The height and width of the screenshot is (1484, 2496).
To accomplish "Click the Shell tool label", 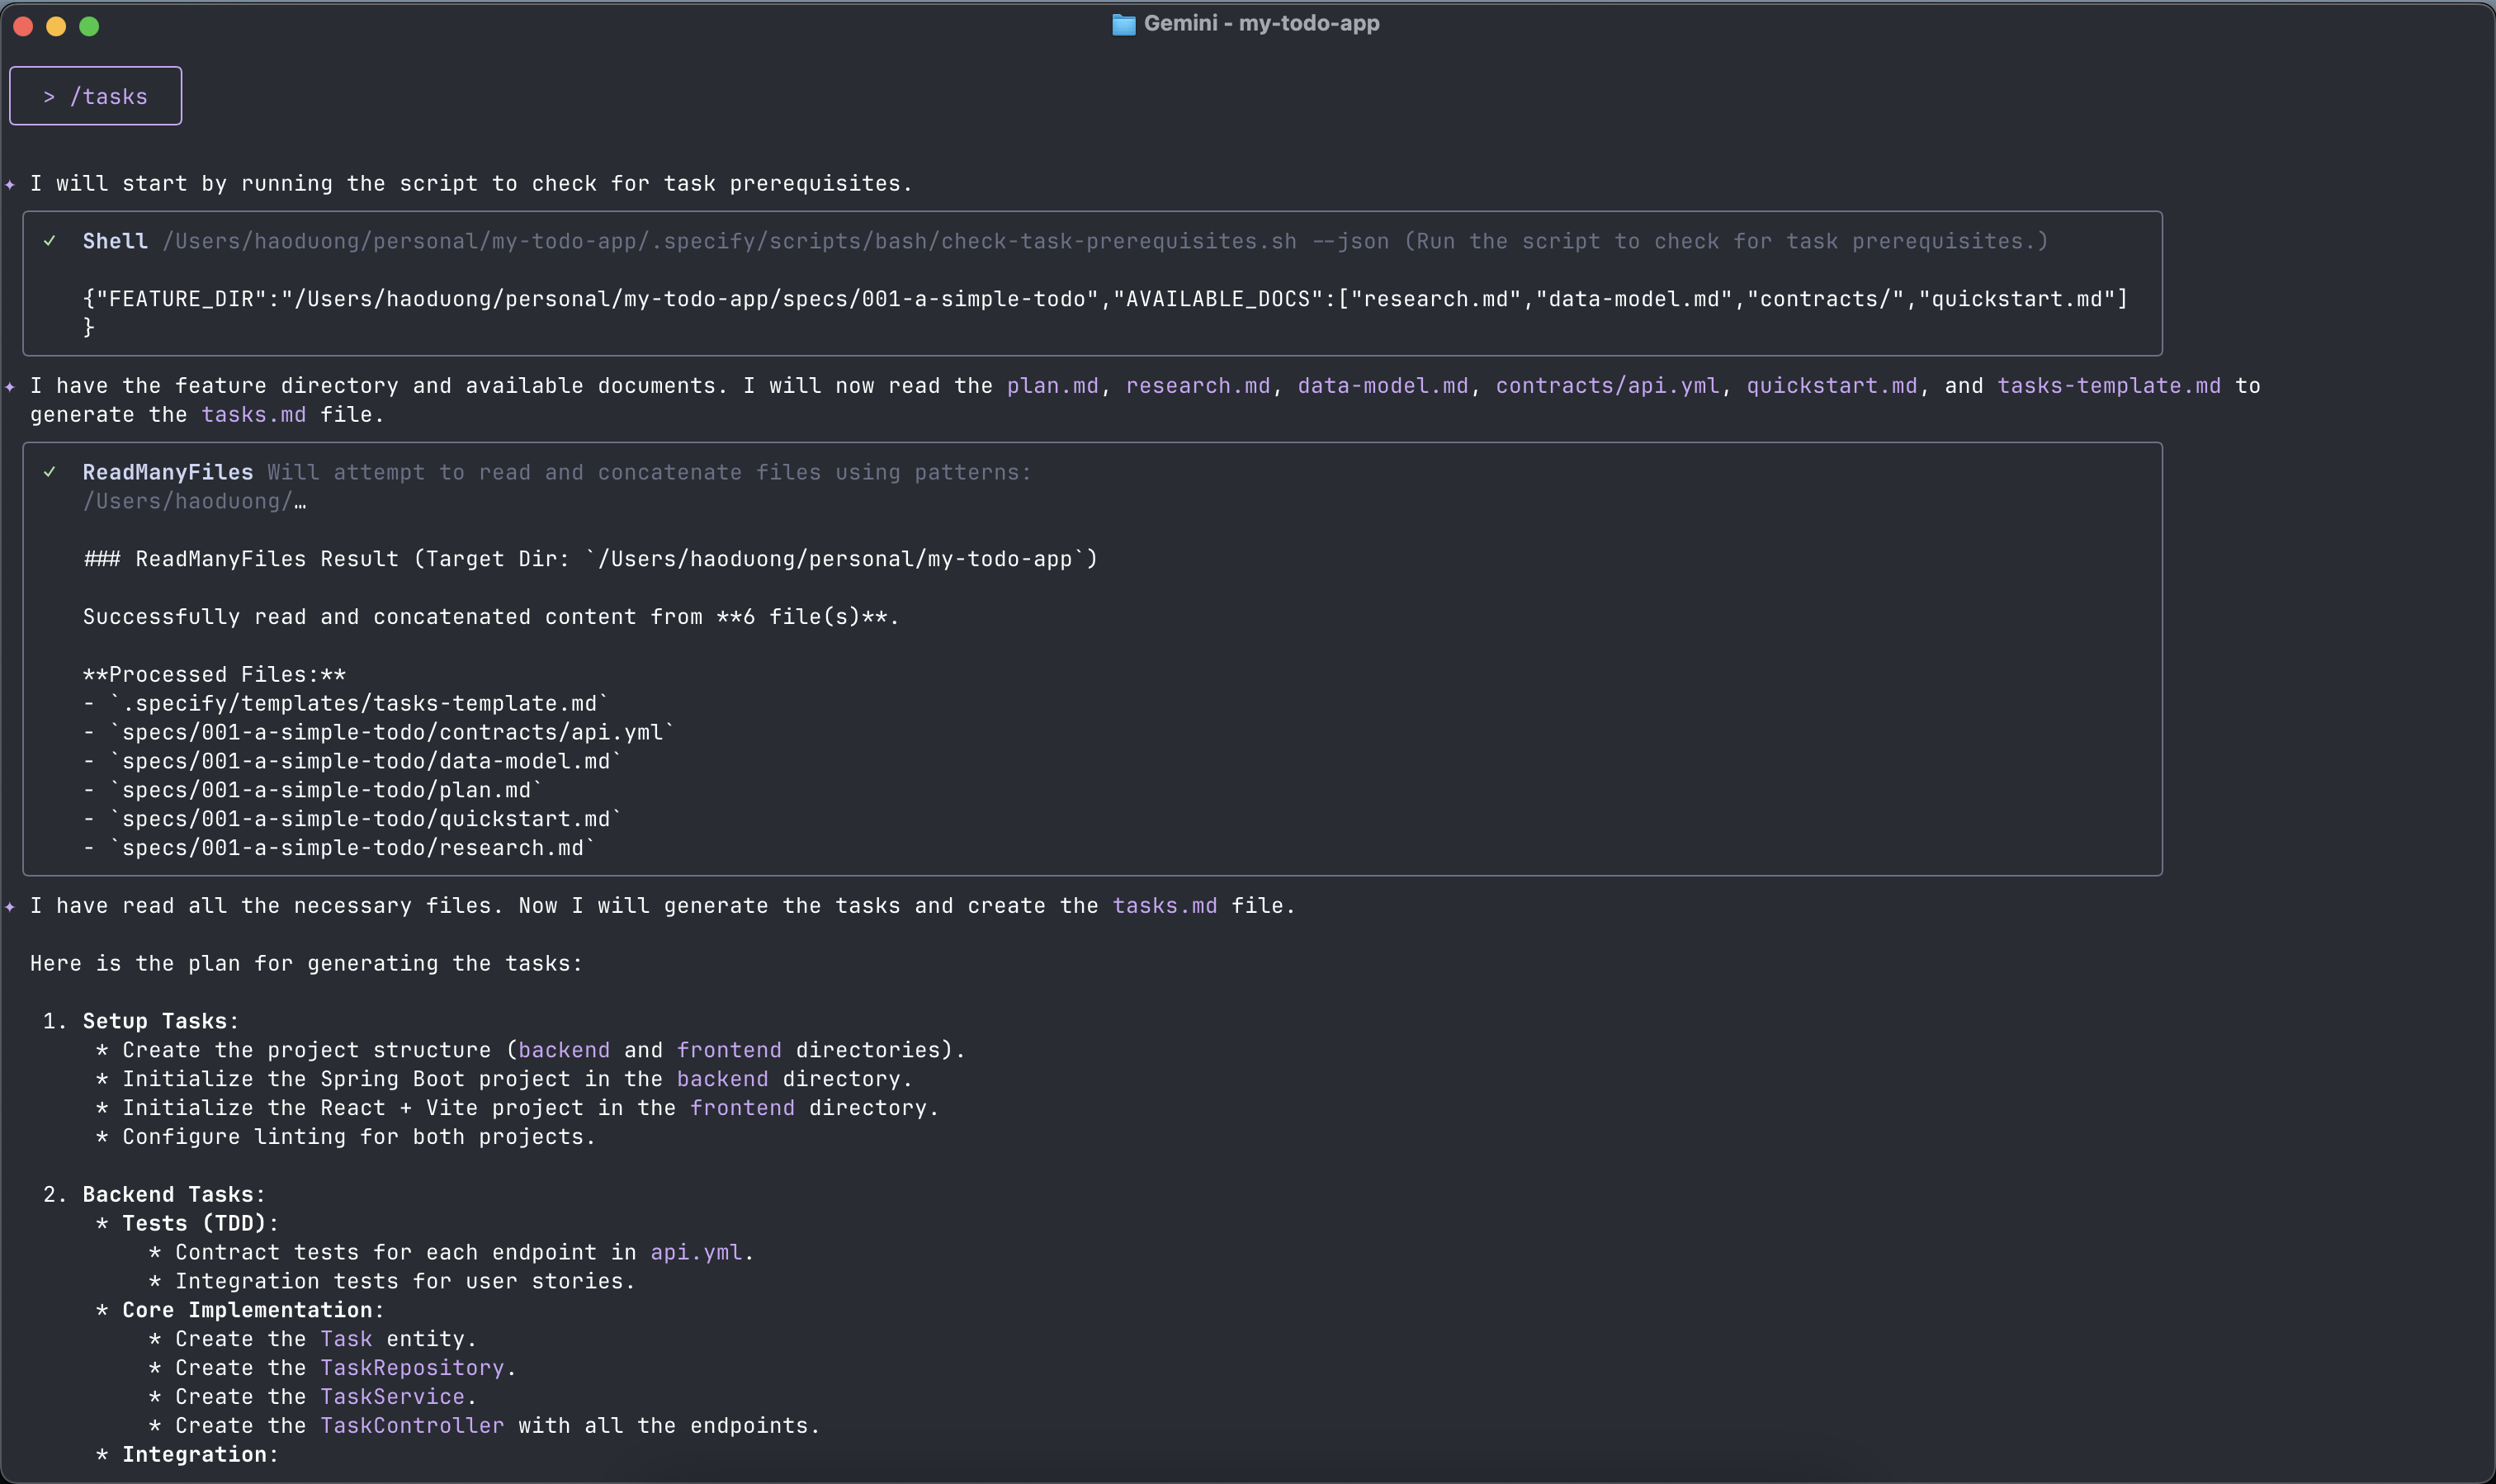I will tap(115, 241).
